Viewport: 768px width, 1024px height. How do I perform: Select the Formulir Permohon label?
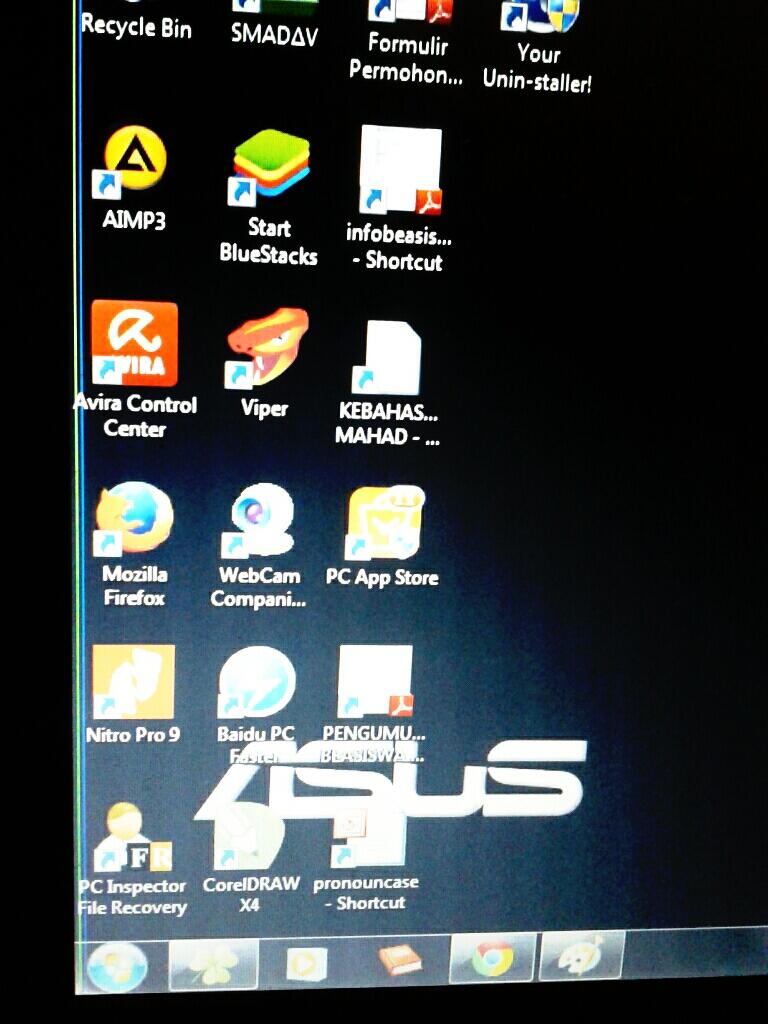406,57
